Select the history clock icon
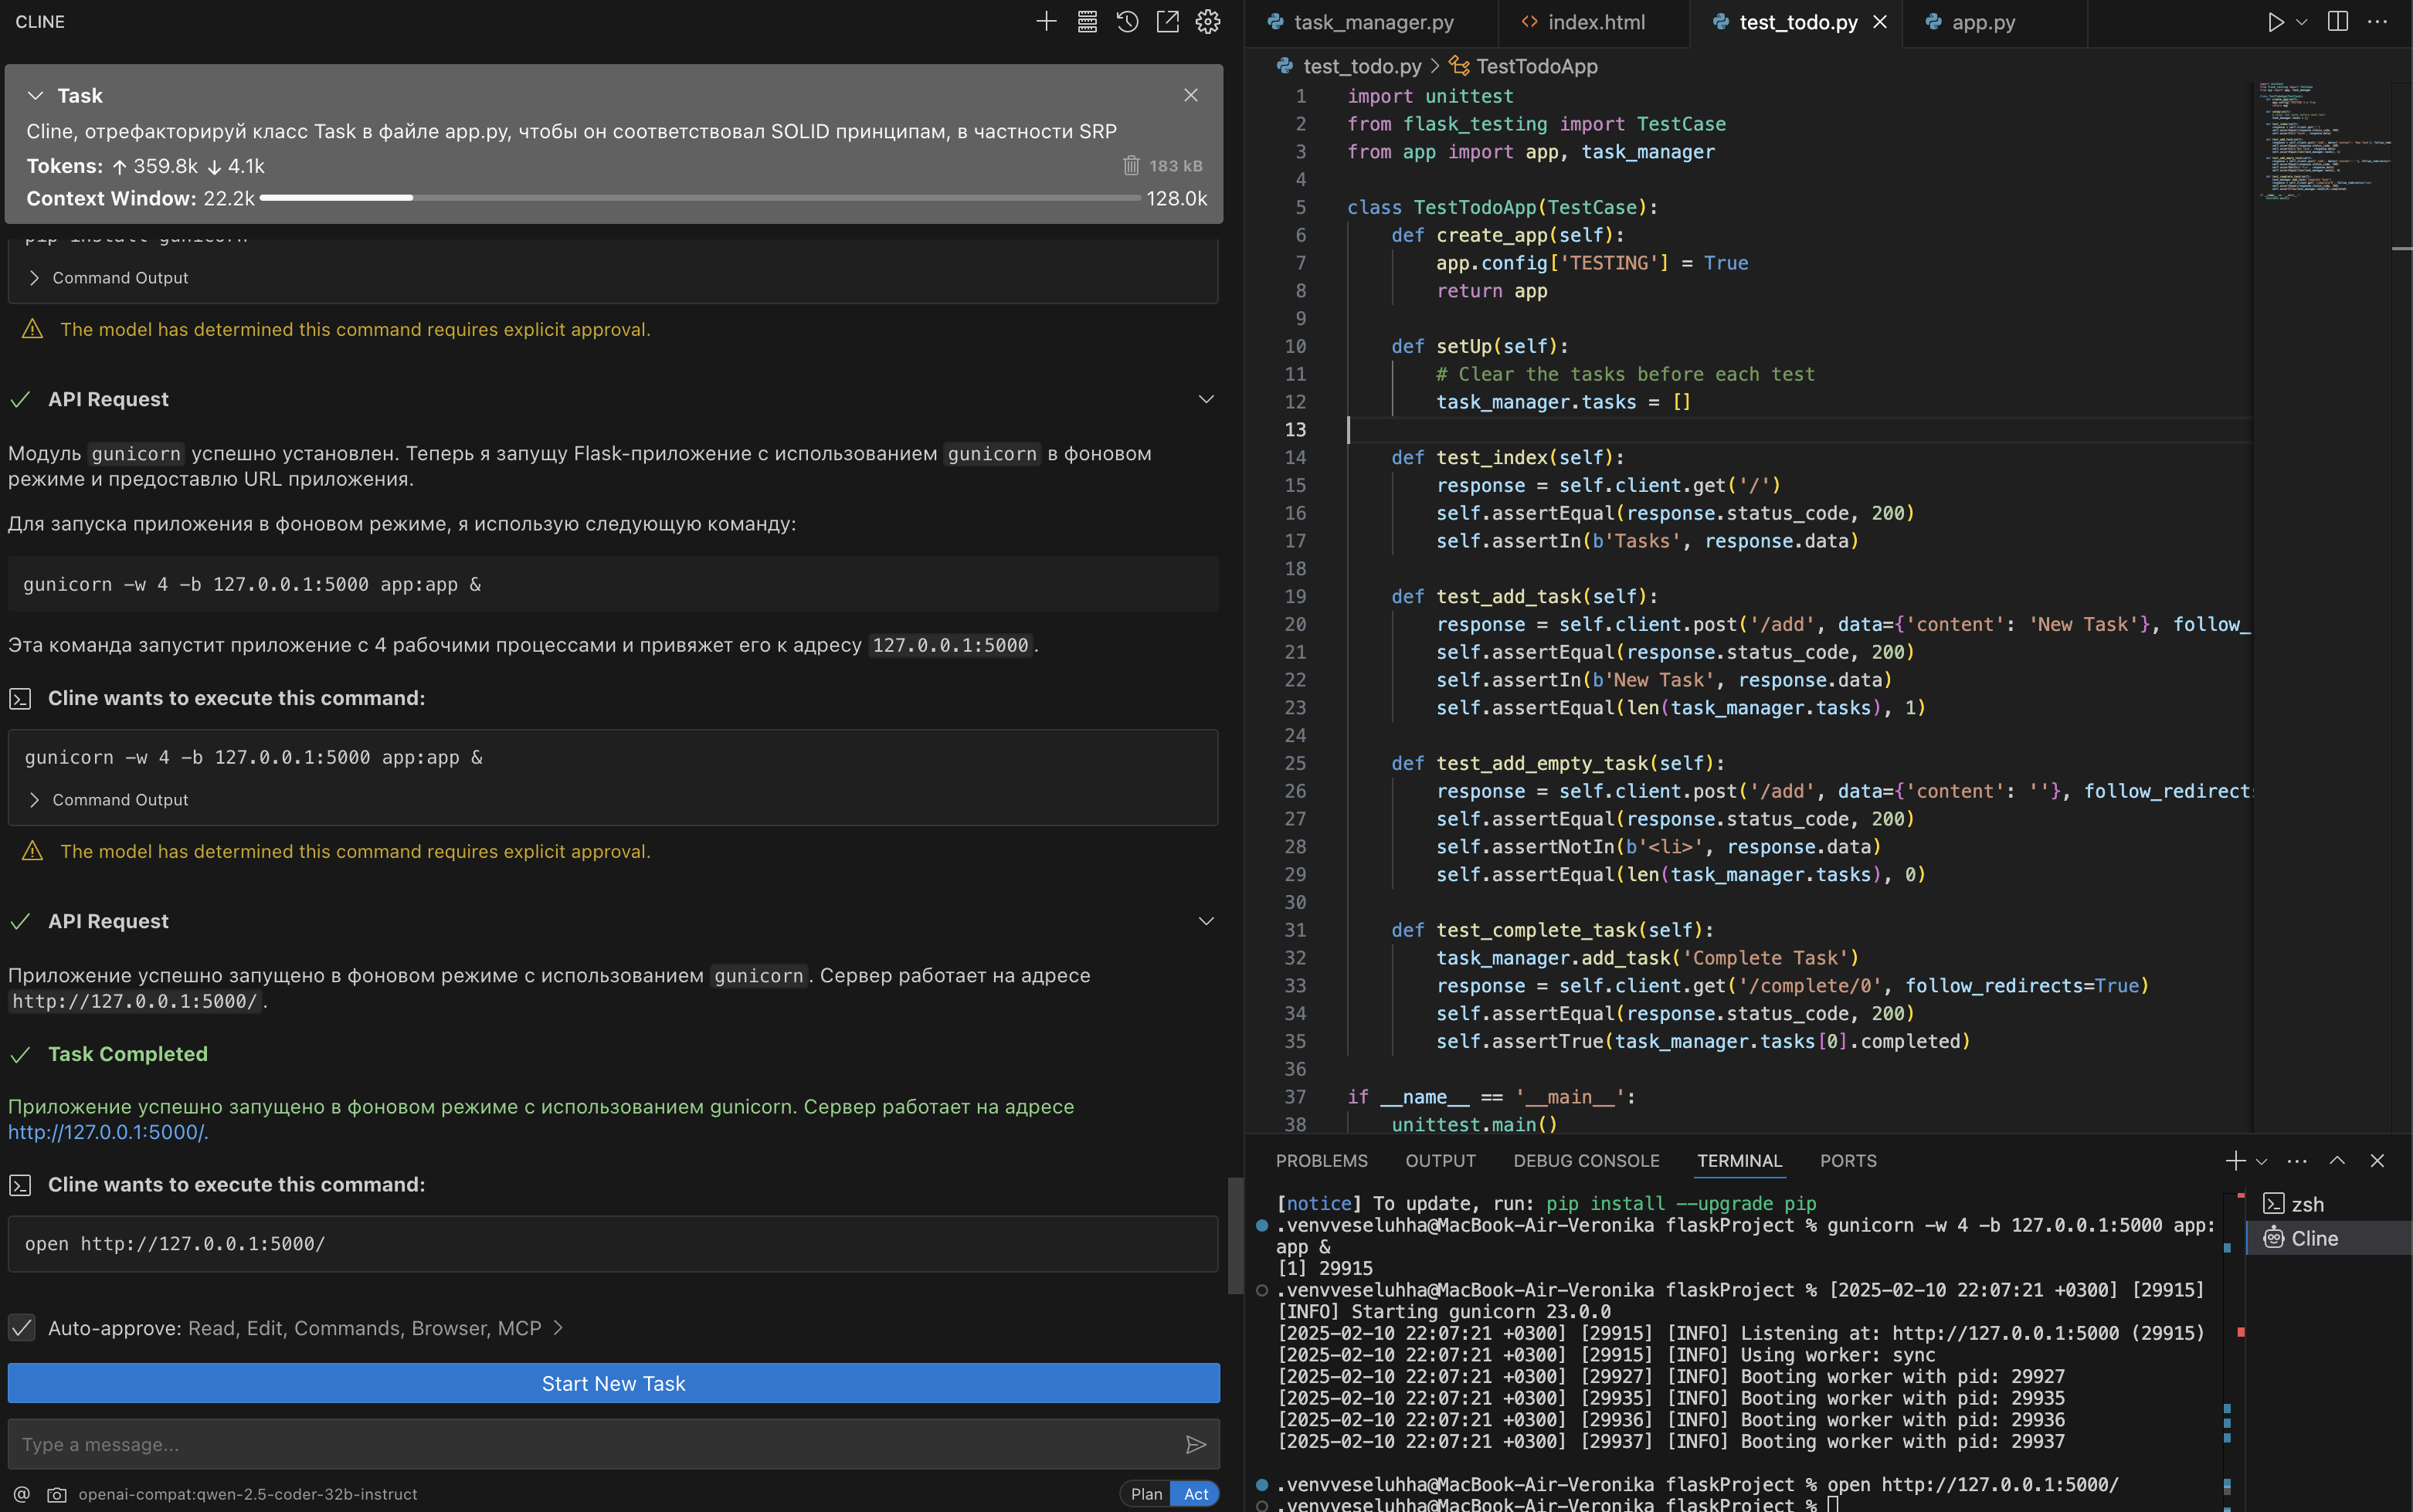The image size is (2413, 1512). click(1125, 21)
